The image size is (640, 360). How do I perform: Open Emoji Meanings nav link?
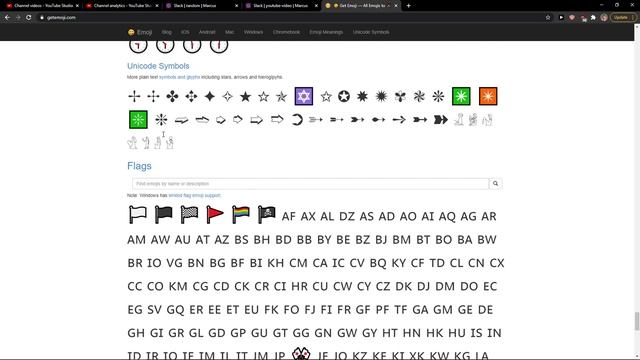(326, 32)
